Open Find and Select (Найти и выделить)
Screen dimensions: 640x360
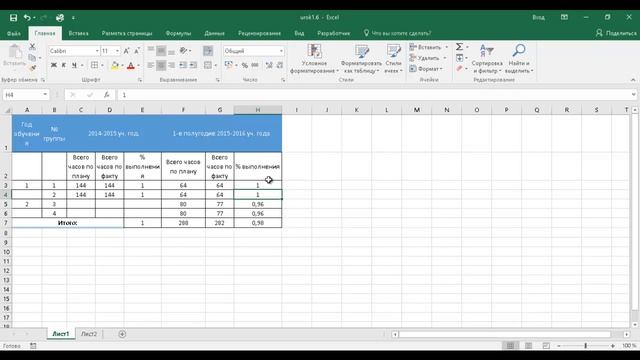(x=518, y=59)
